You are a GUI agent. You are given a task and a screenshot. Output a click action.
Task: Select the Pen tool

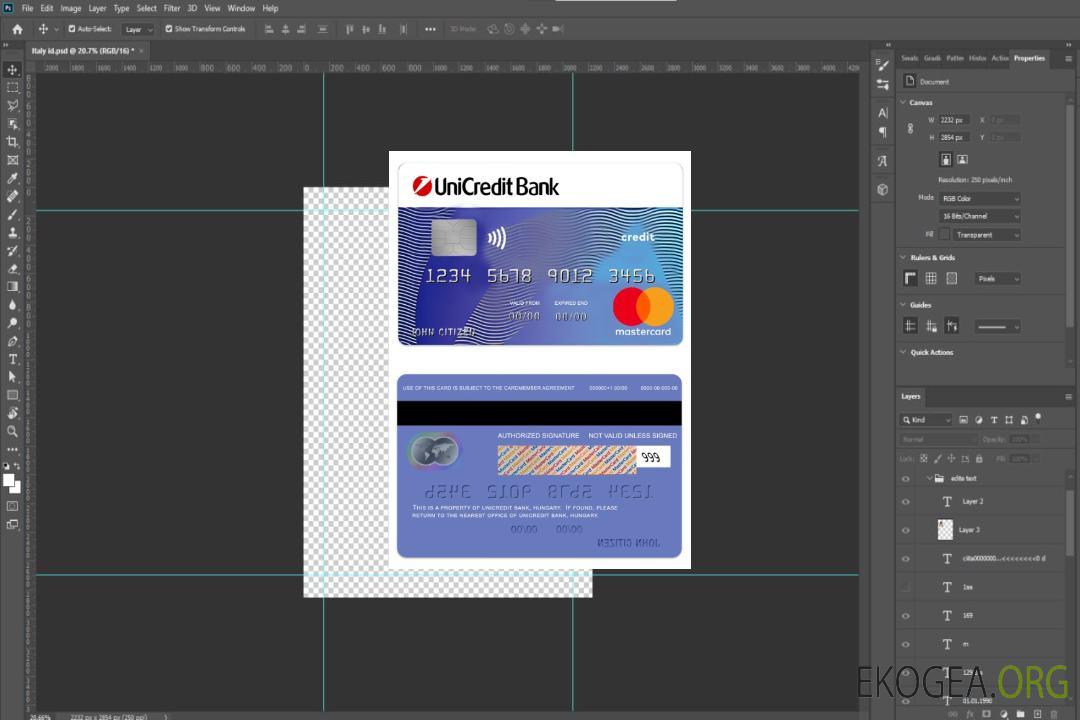[x=12, y=341]
